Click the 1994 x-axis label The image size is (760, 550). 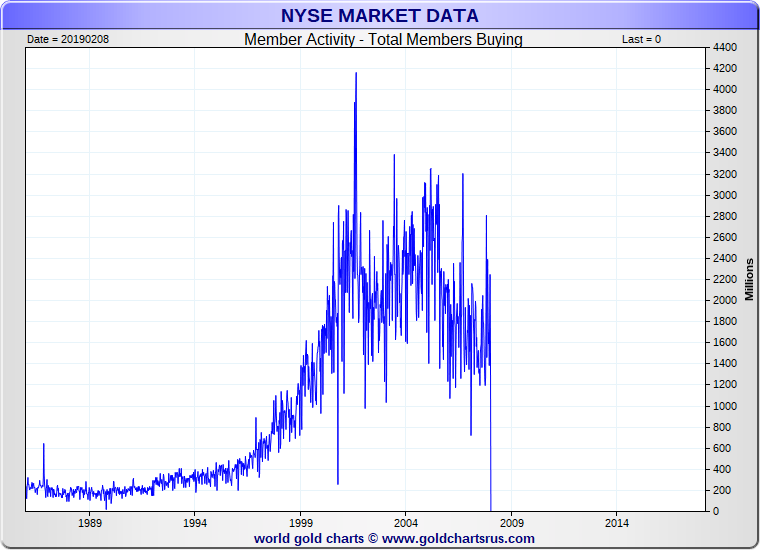pos(195,523)
